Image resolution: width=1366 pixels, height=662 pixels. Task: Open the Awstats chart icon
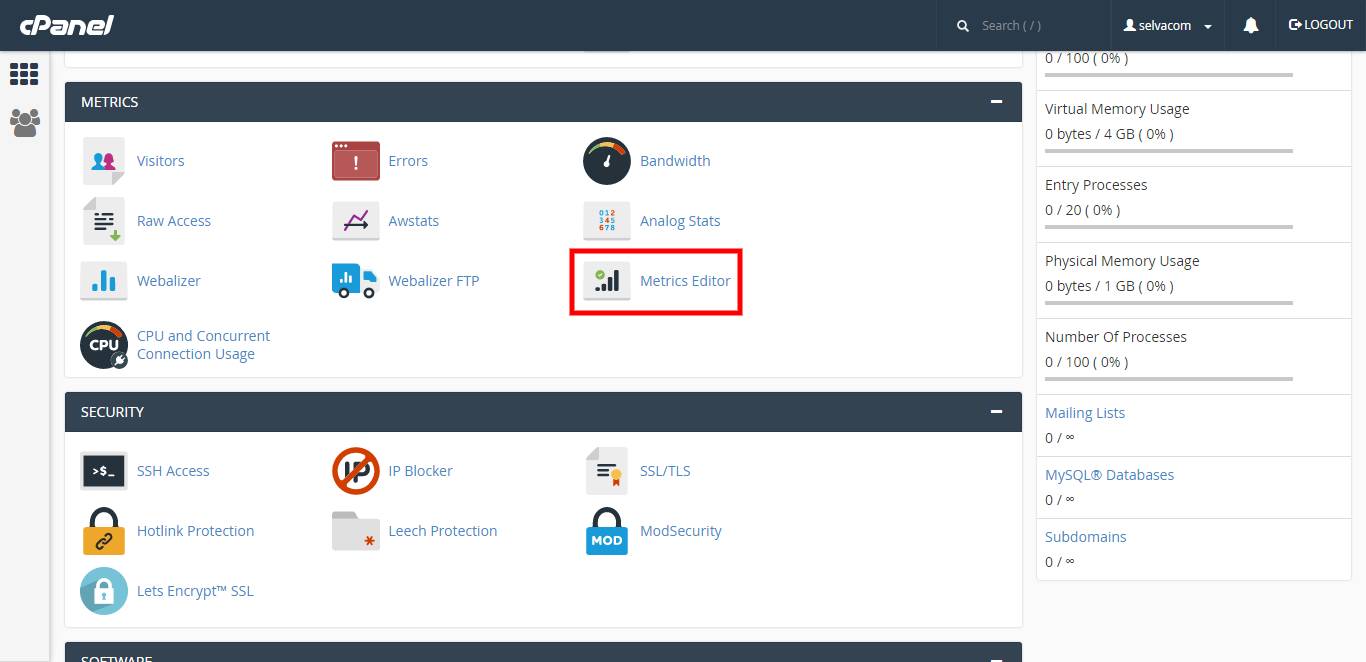click(x=356, y=221)
